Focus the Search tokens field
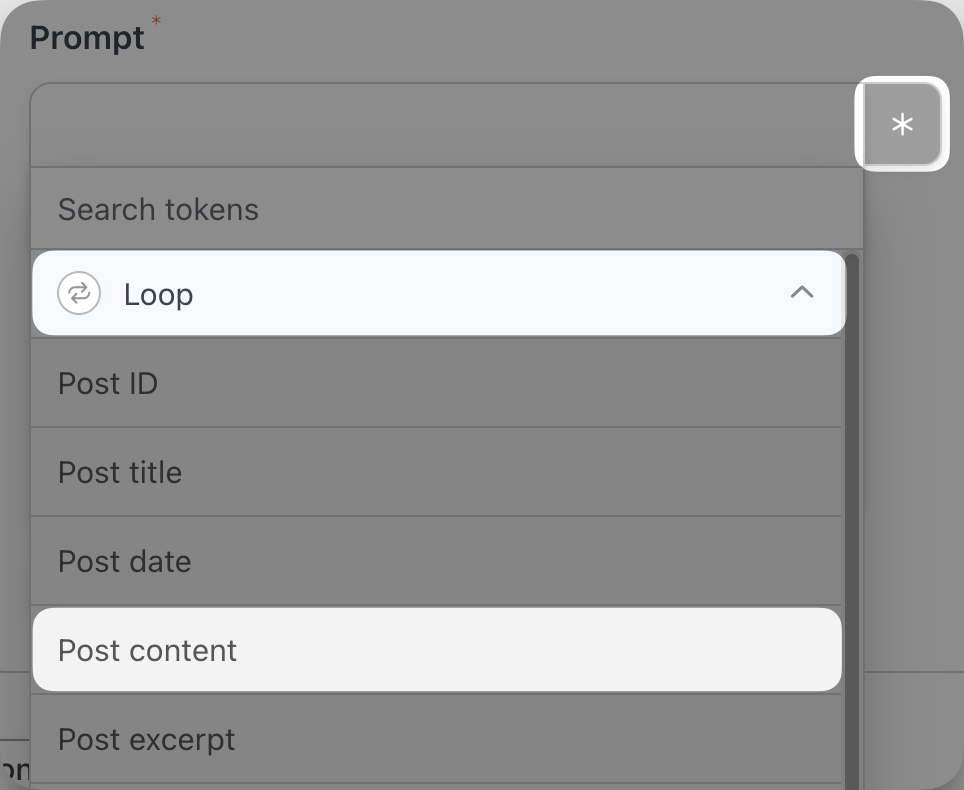The height and width of the screenshot is (790, 964). [x=447, y=209]
